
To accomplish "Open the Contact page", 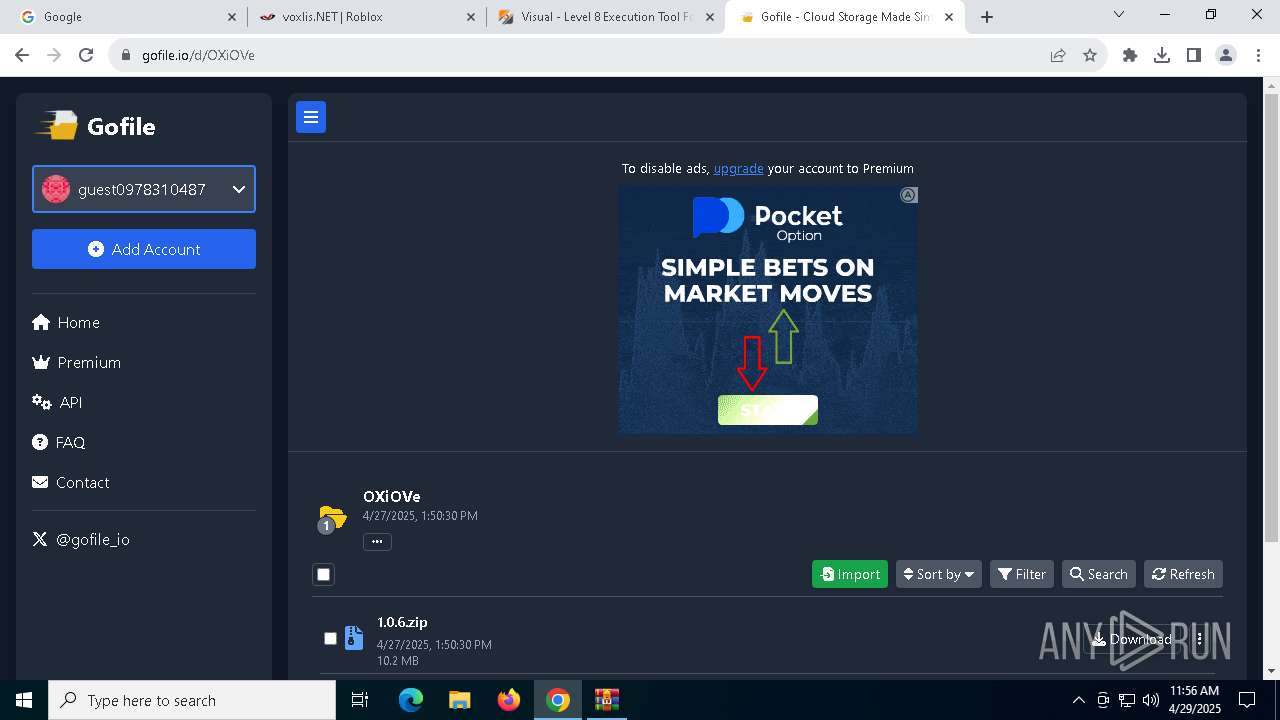I will (x=71, y=482).
